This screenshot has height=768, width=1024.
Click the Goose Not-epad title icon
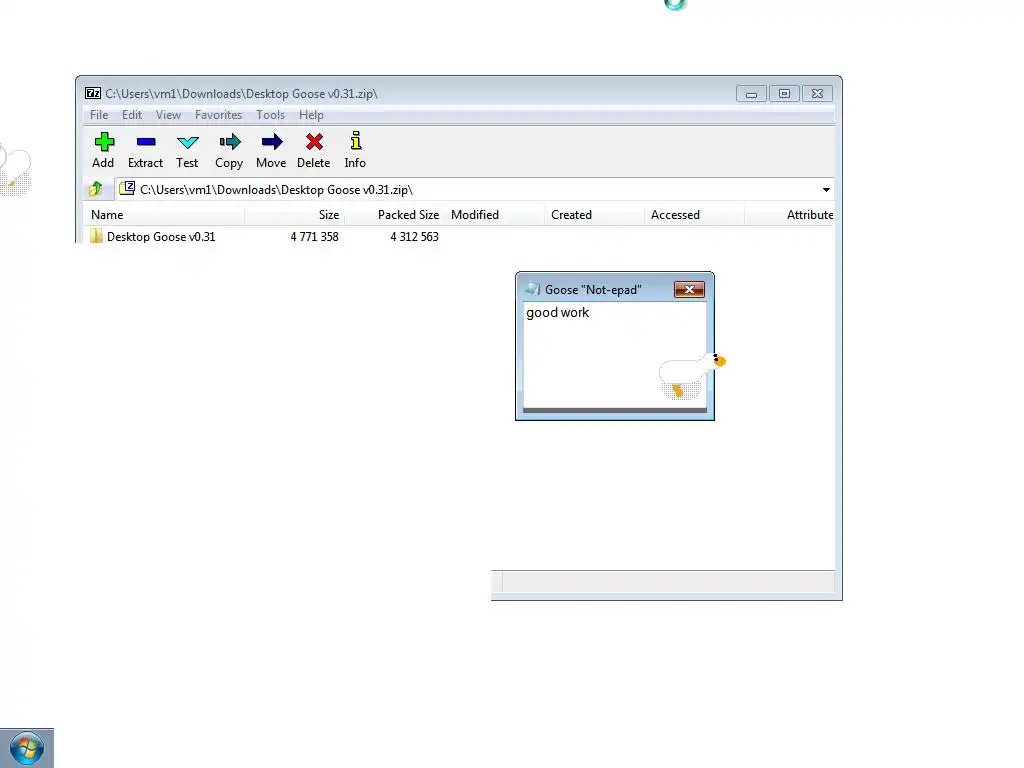(533, 289)
